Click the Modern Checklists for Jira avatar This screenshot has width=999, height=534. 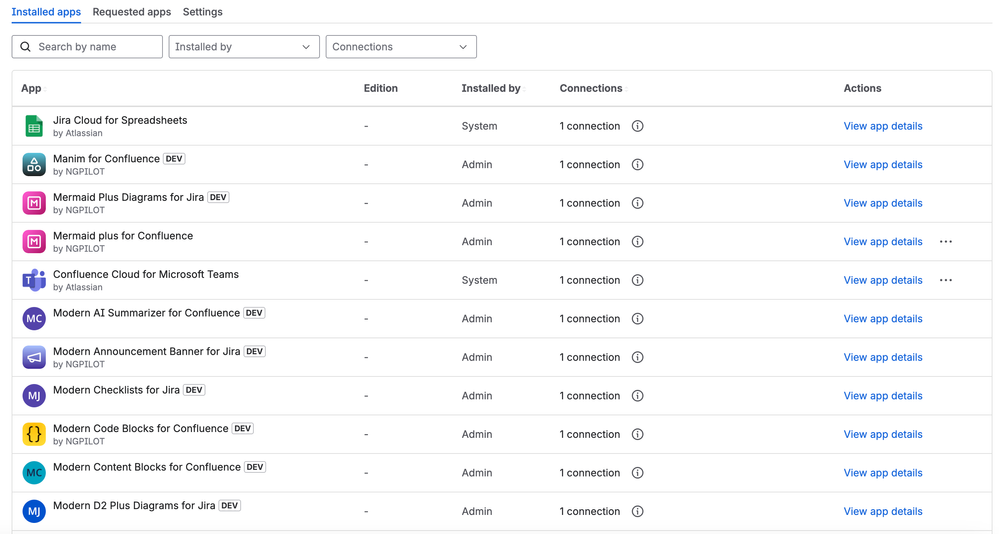coord(34,396)
